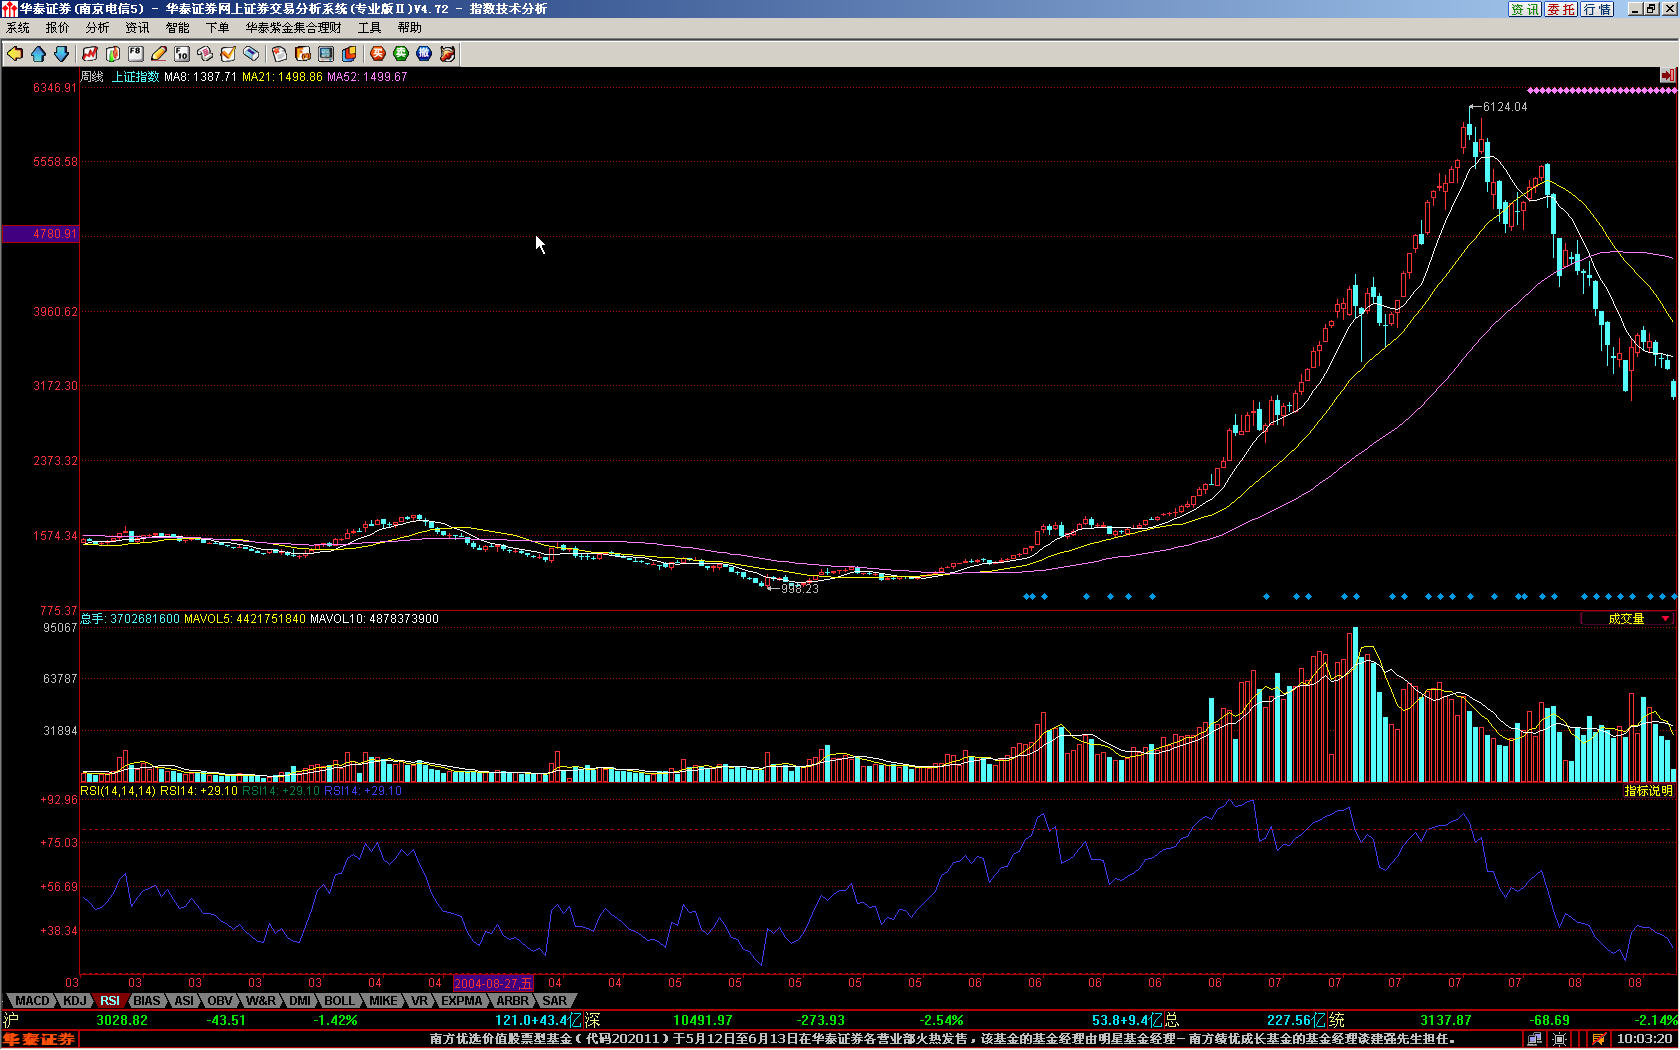
Task: Click the 行情 button in title bar
Action: [1597, 9]
